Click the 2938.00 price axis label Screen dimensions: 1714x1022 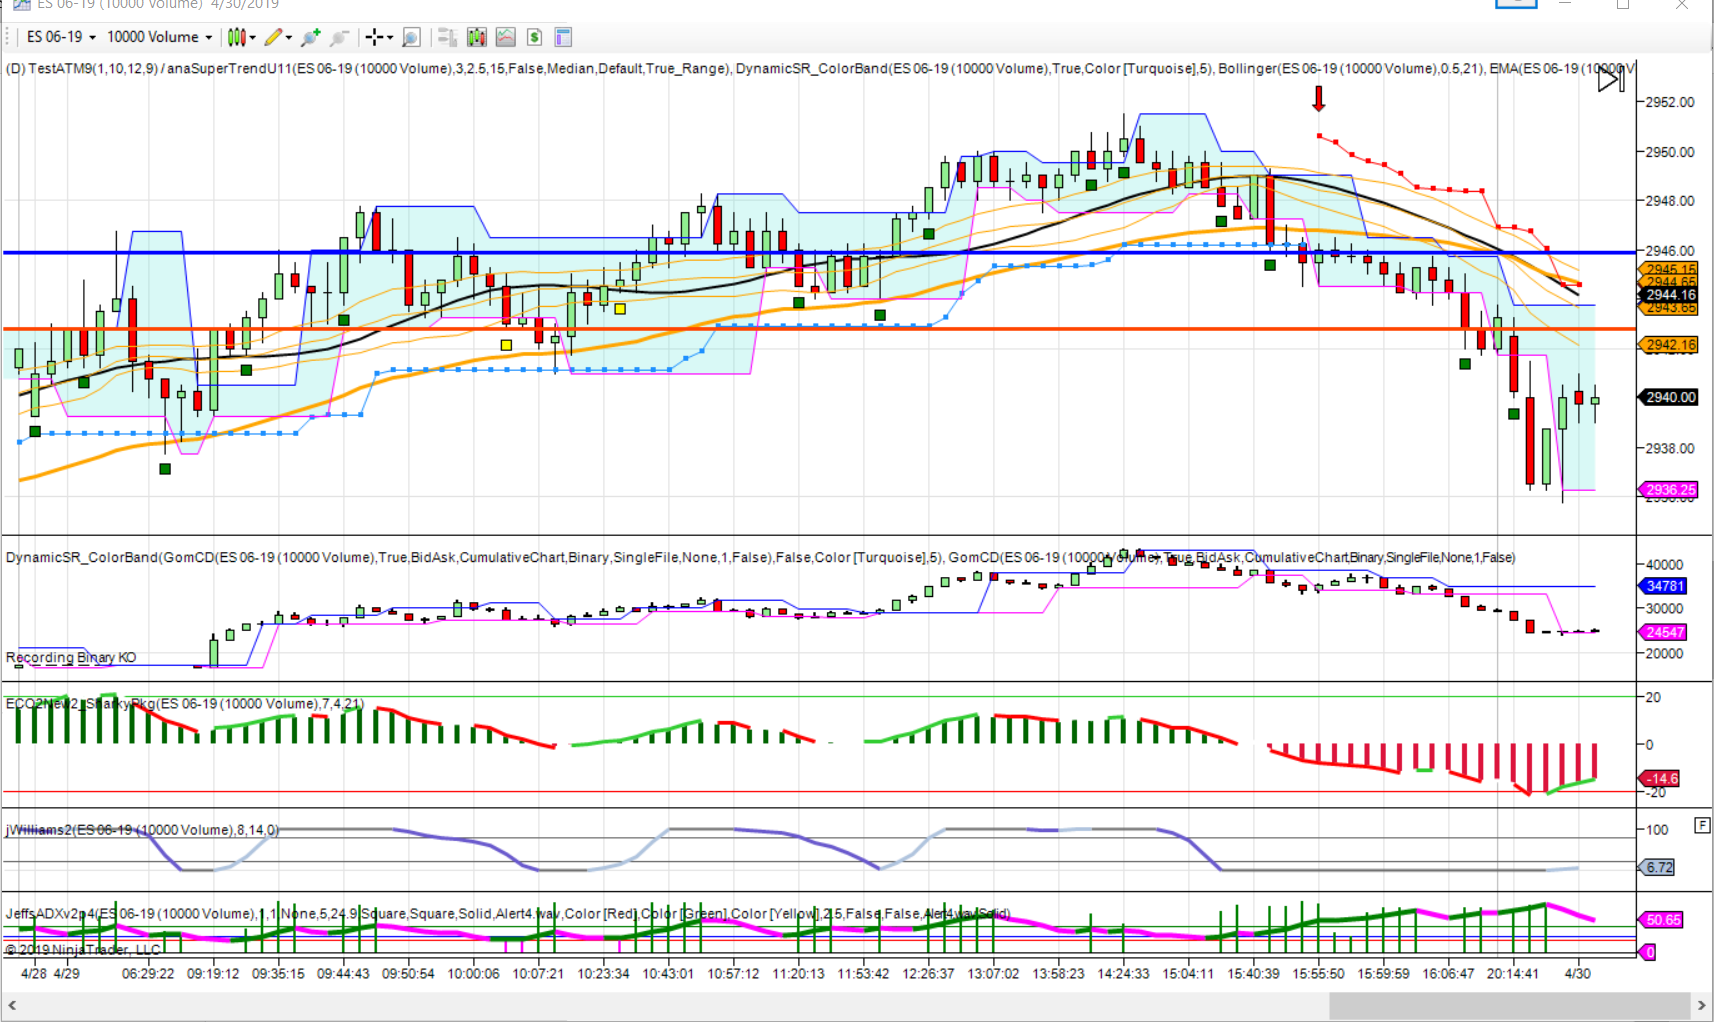[x=1670, y=448]
